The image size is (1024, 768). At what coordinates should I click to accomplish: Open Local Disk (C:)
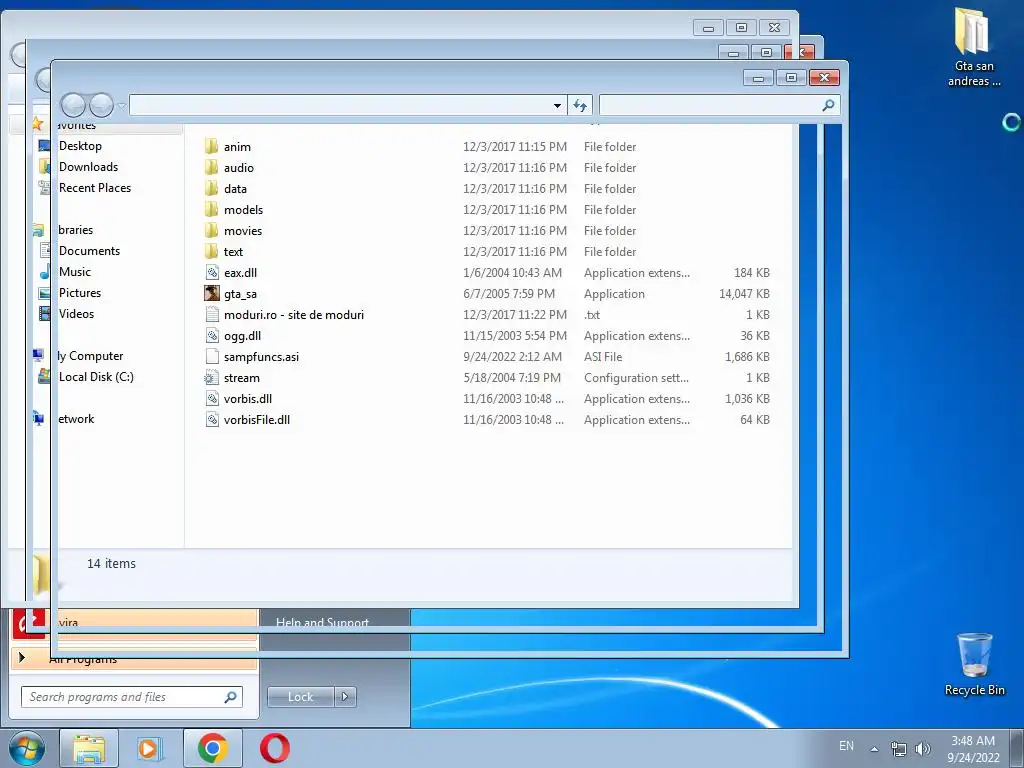(96, 377)
